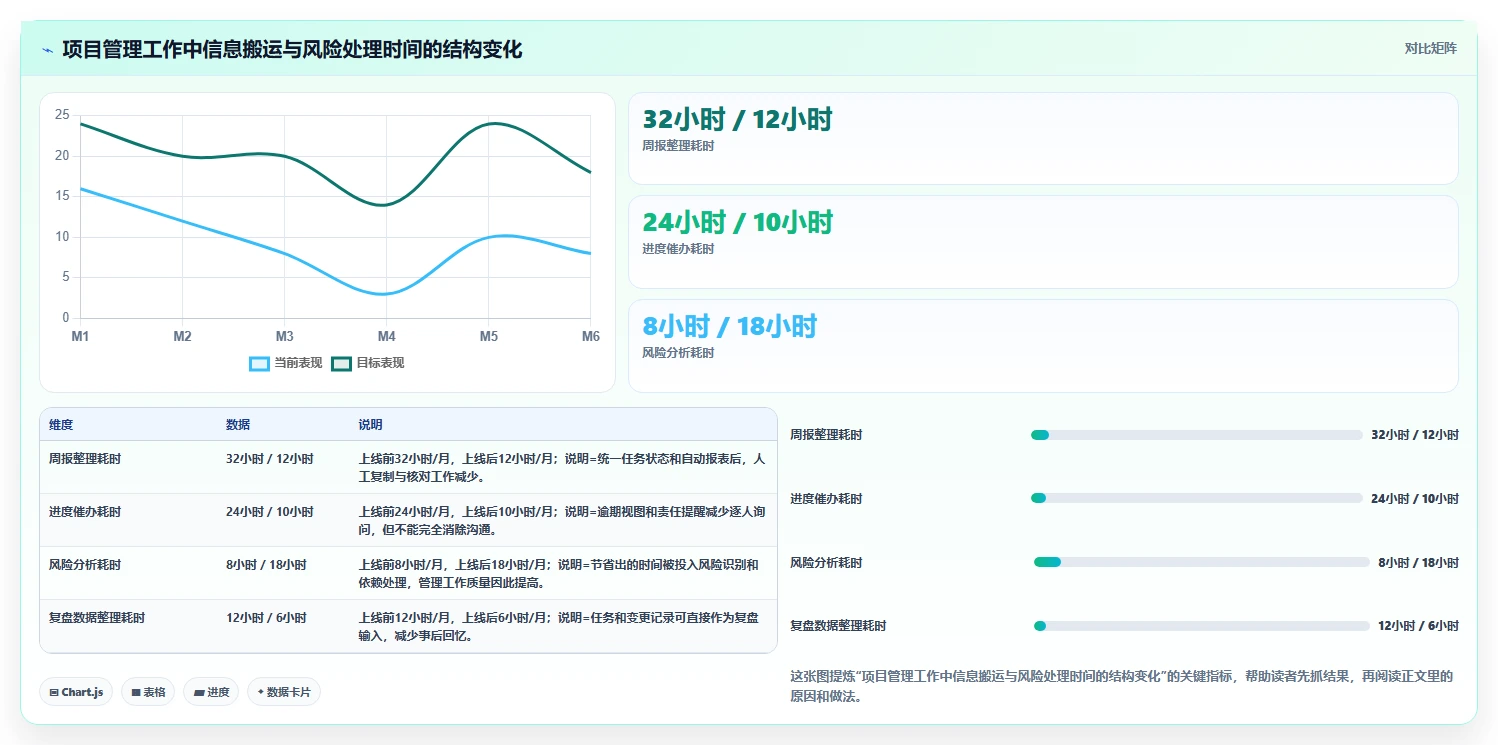The height and width of the screenshot is (745, 1498).
Task: Select the 复盘数据整理耗时 table row label
Action: coord(97,618)
